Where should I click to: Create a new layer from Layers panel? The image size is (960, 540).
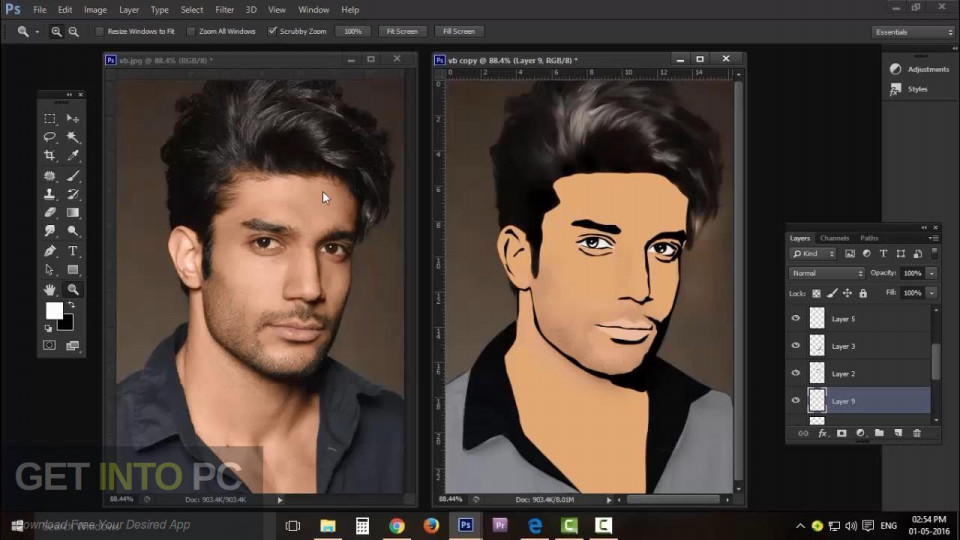click(x=898, y=433)
